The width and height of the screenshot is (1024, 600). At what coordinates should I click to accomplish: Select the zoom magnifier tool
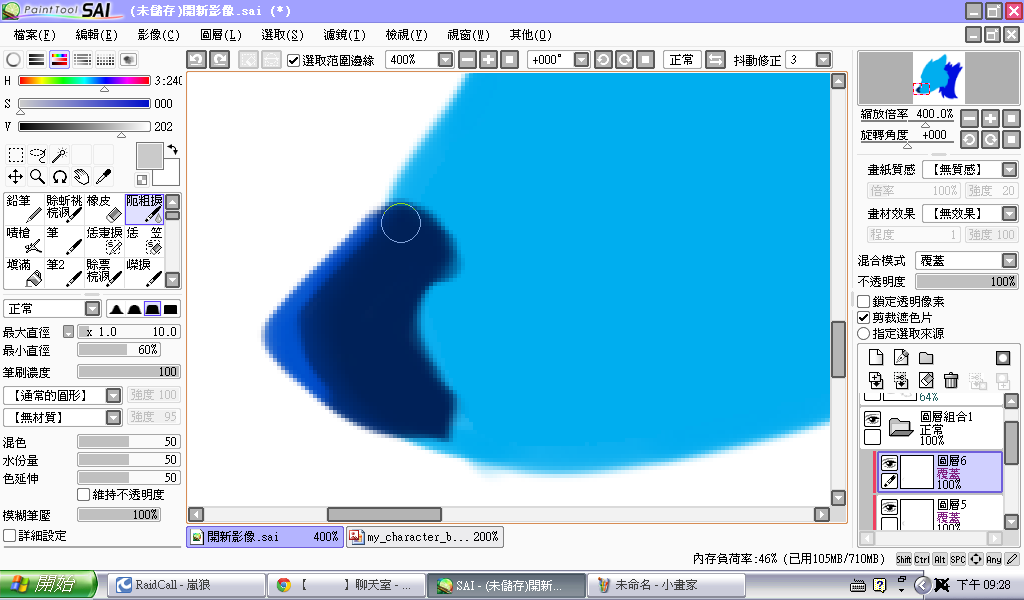pyautogui.click(x=38, y=176)
